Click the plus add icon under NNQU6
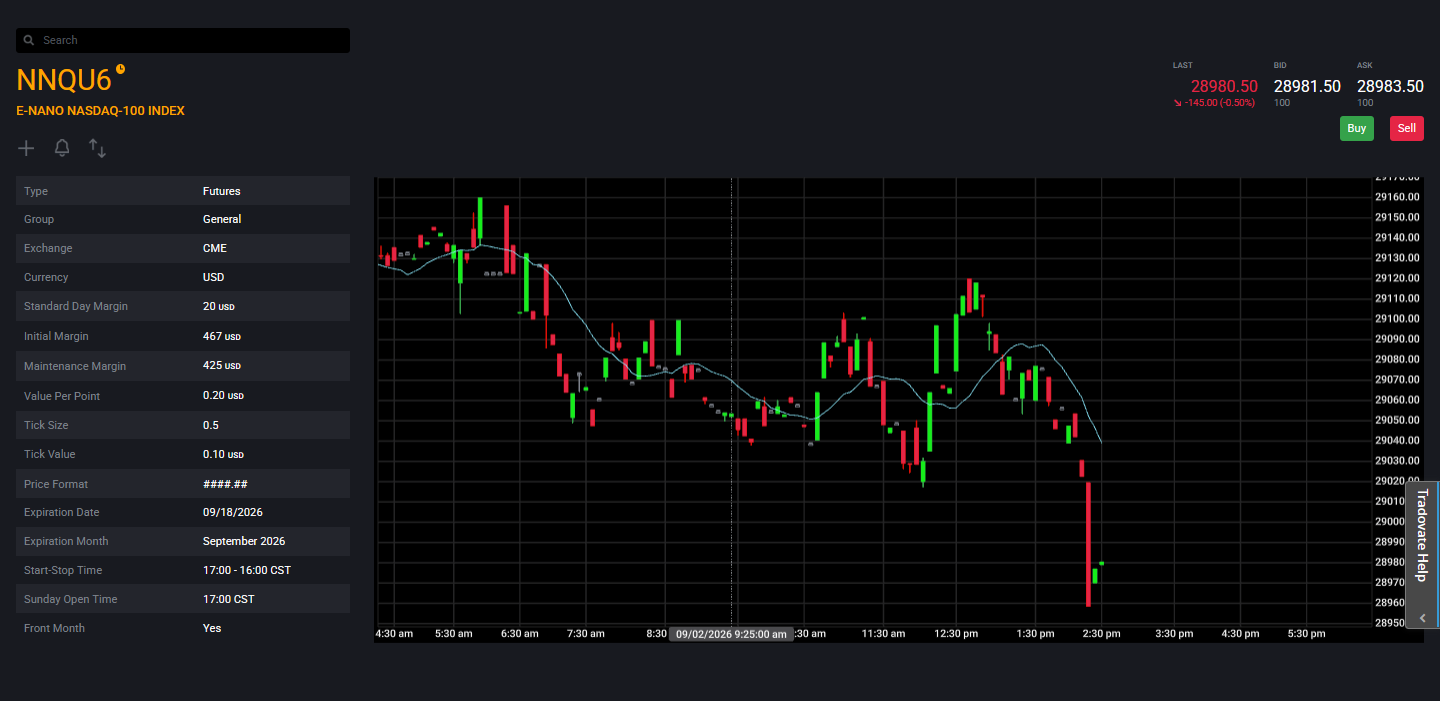 [x=26, y=148]
